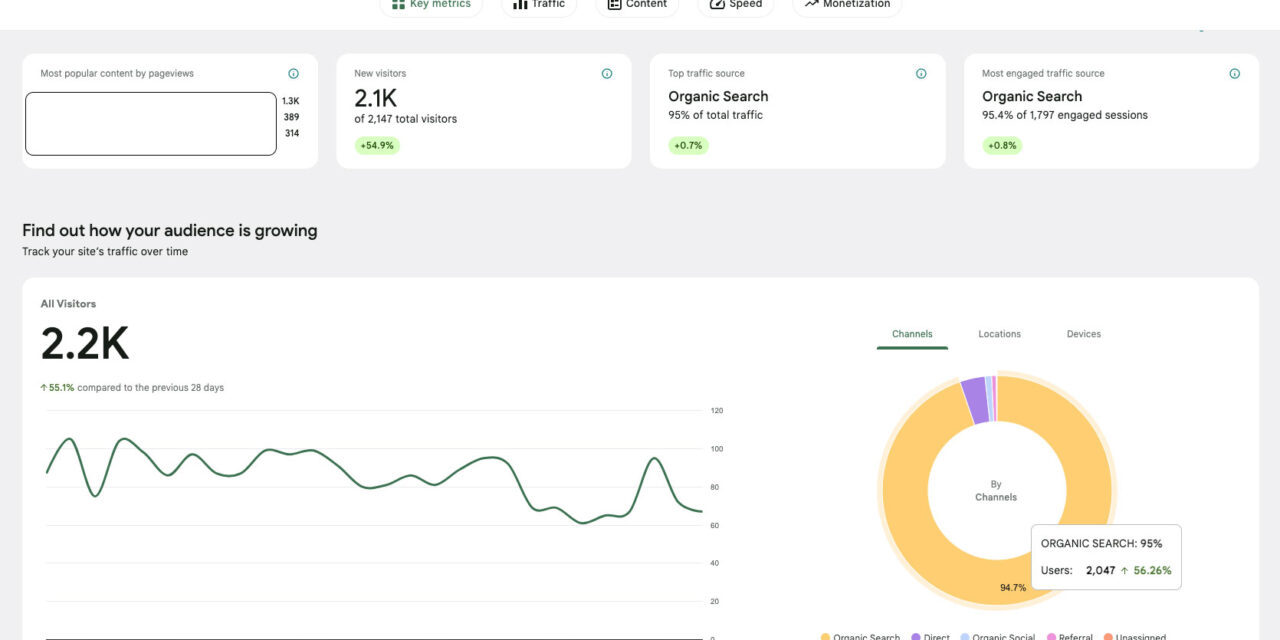This screenshot has height=640, width=1280.
Task: Click the +0.8% badge on Most engaged source
Action: (1002, 145)
